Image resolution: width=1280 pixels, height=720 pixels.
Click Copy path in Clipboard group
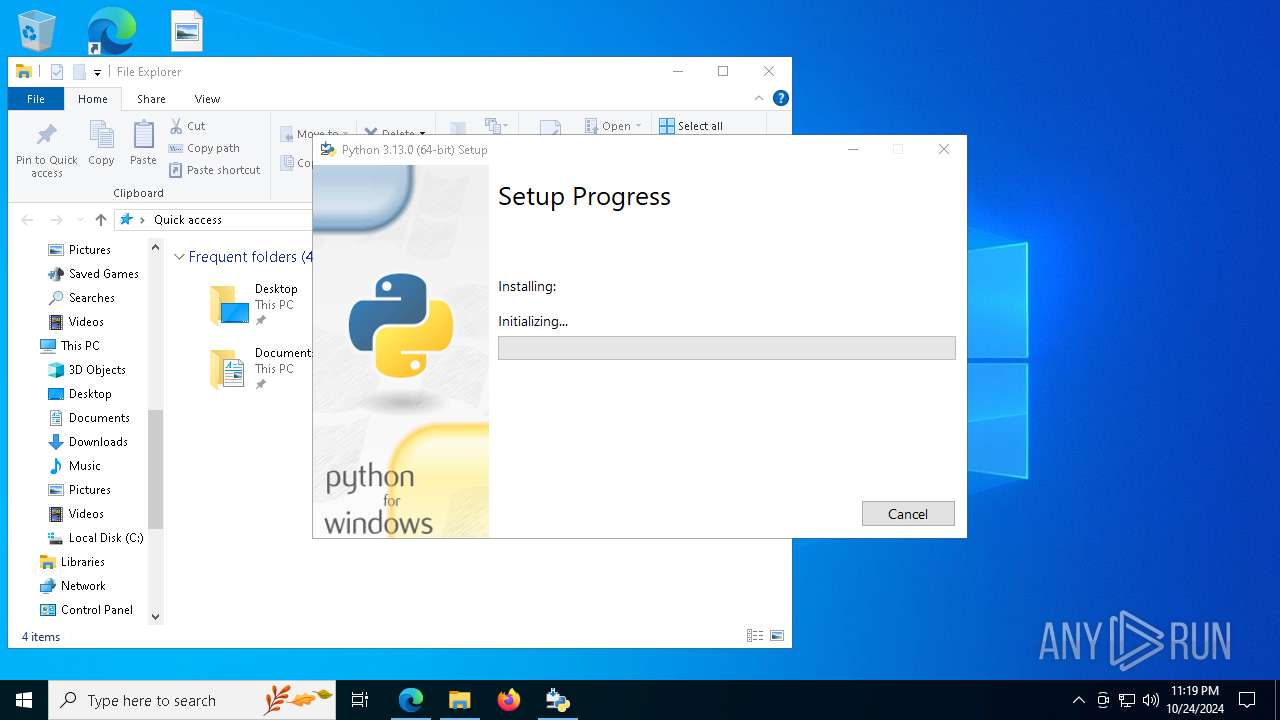(204, 148)
